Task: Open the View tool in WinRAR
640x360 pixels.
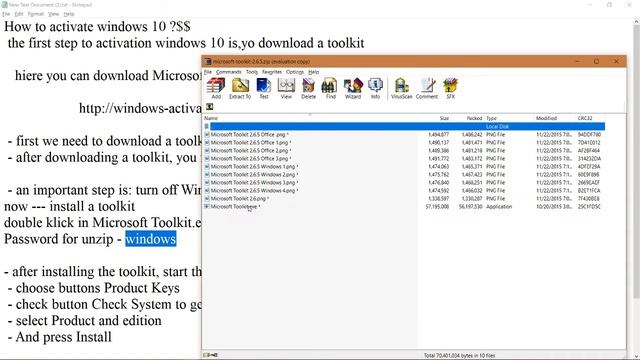Action: click(286, 89)
